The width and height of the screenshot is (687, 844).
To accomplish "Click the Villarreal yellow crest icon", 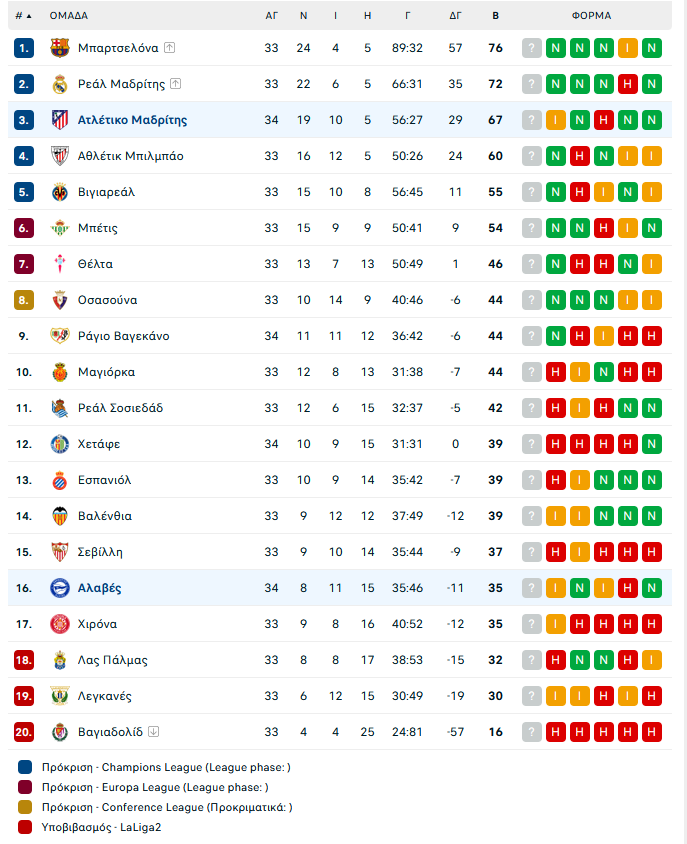I will point(60,192).
